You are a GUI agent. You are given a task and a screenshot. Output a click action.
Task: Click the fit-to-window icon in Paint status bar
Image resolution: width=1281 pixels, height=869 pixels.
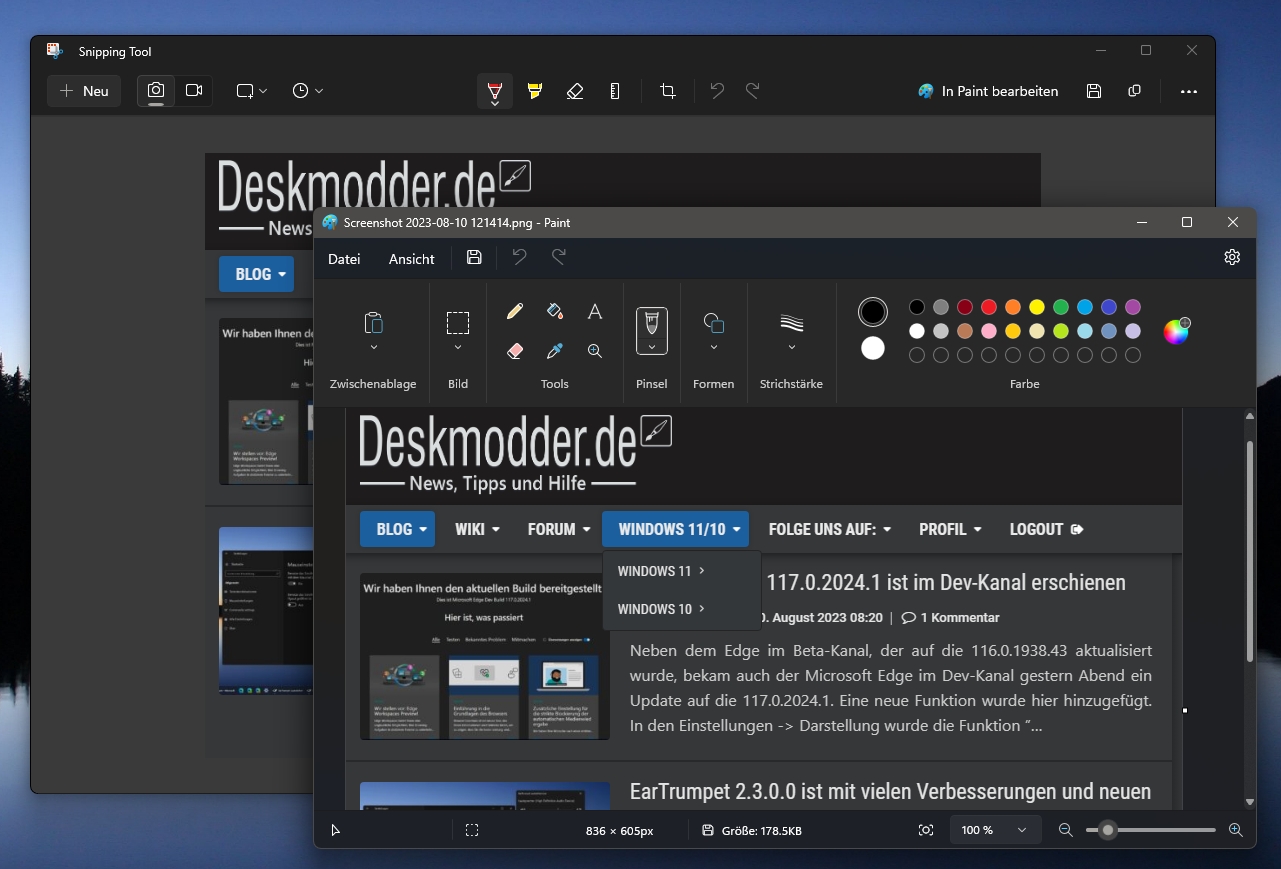(x=926, y=830)
